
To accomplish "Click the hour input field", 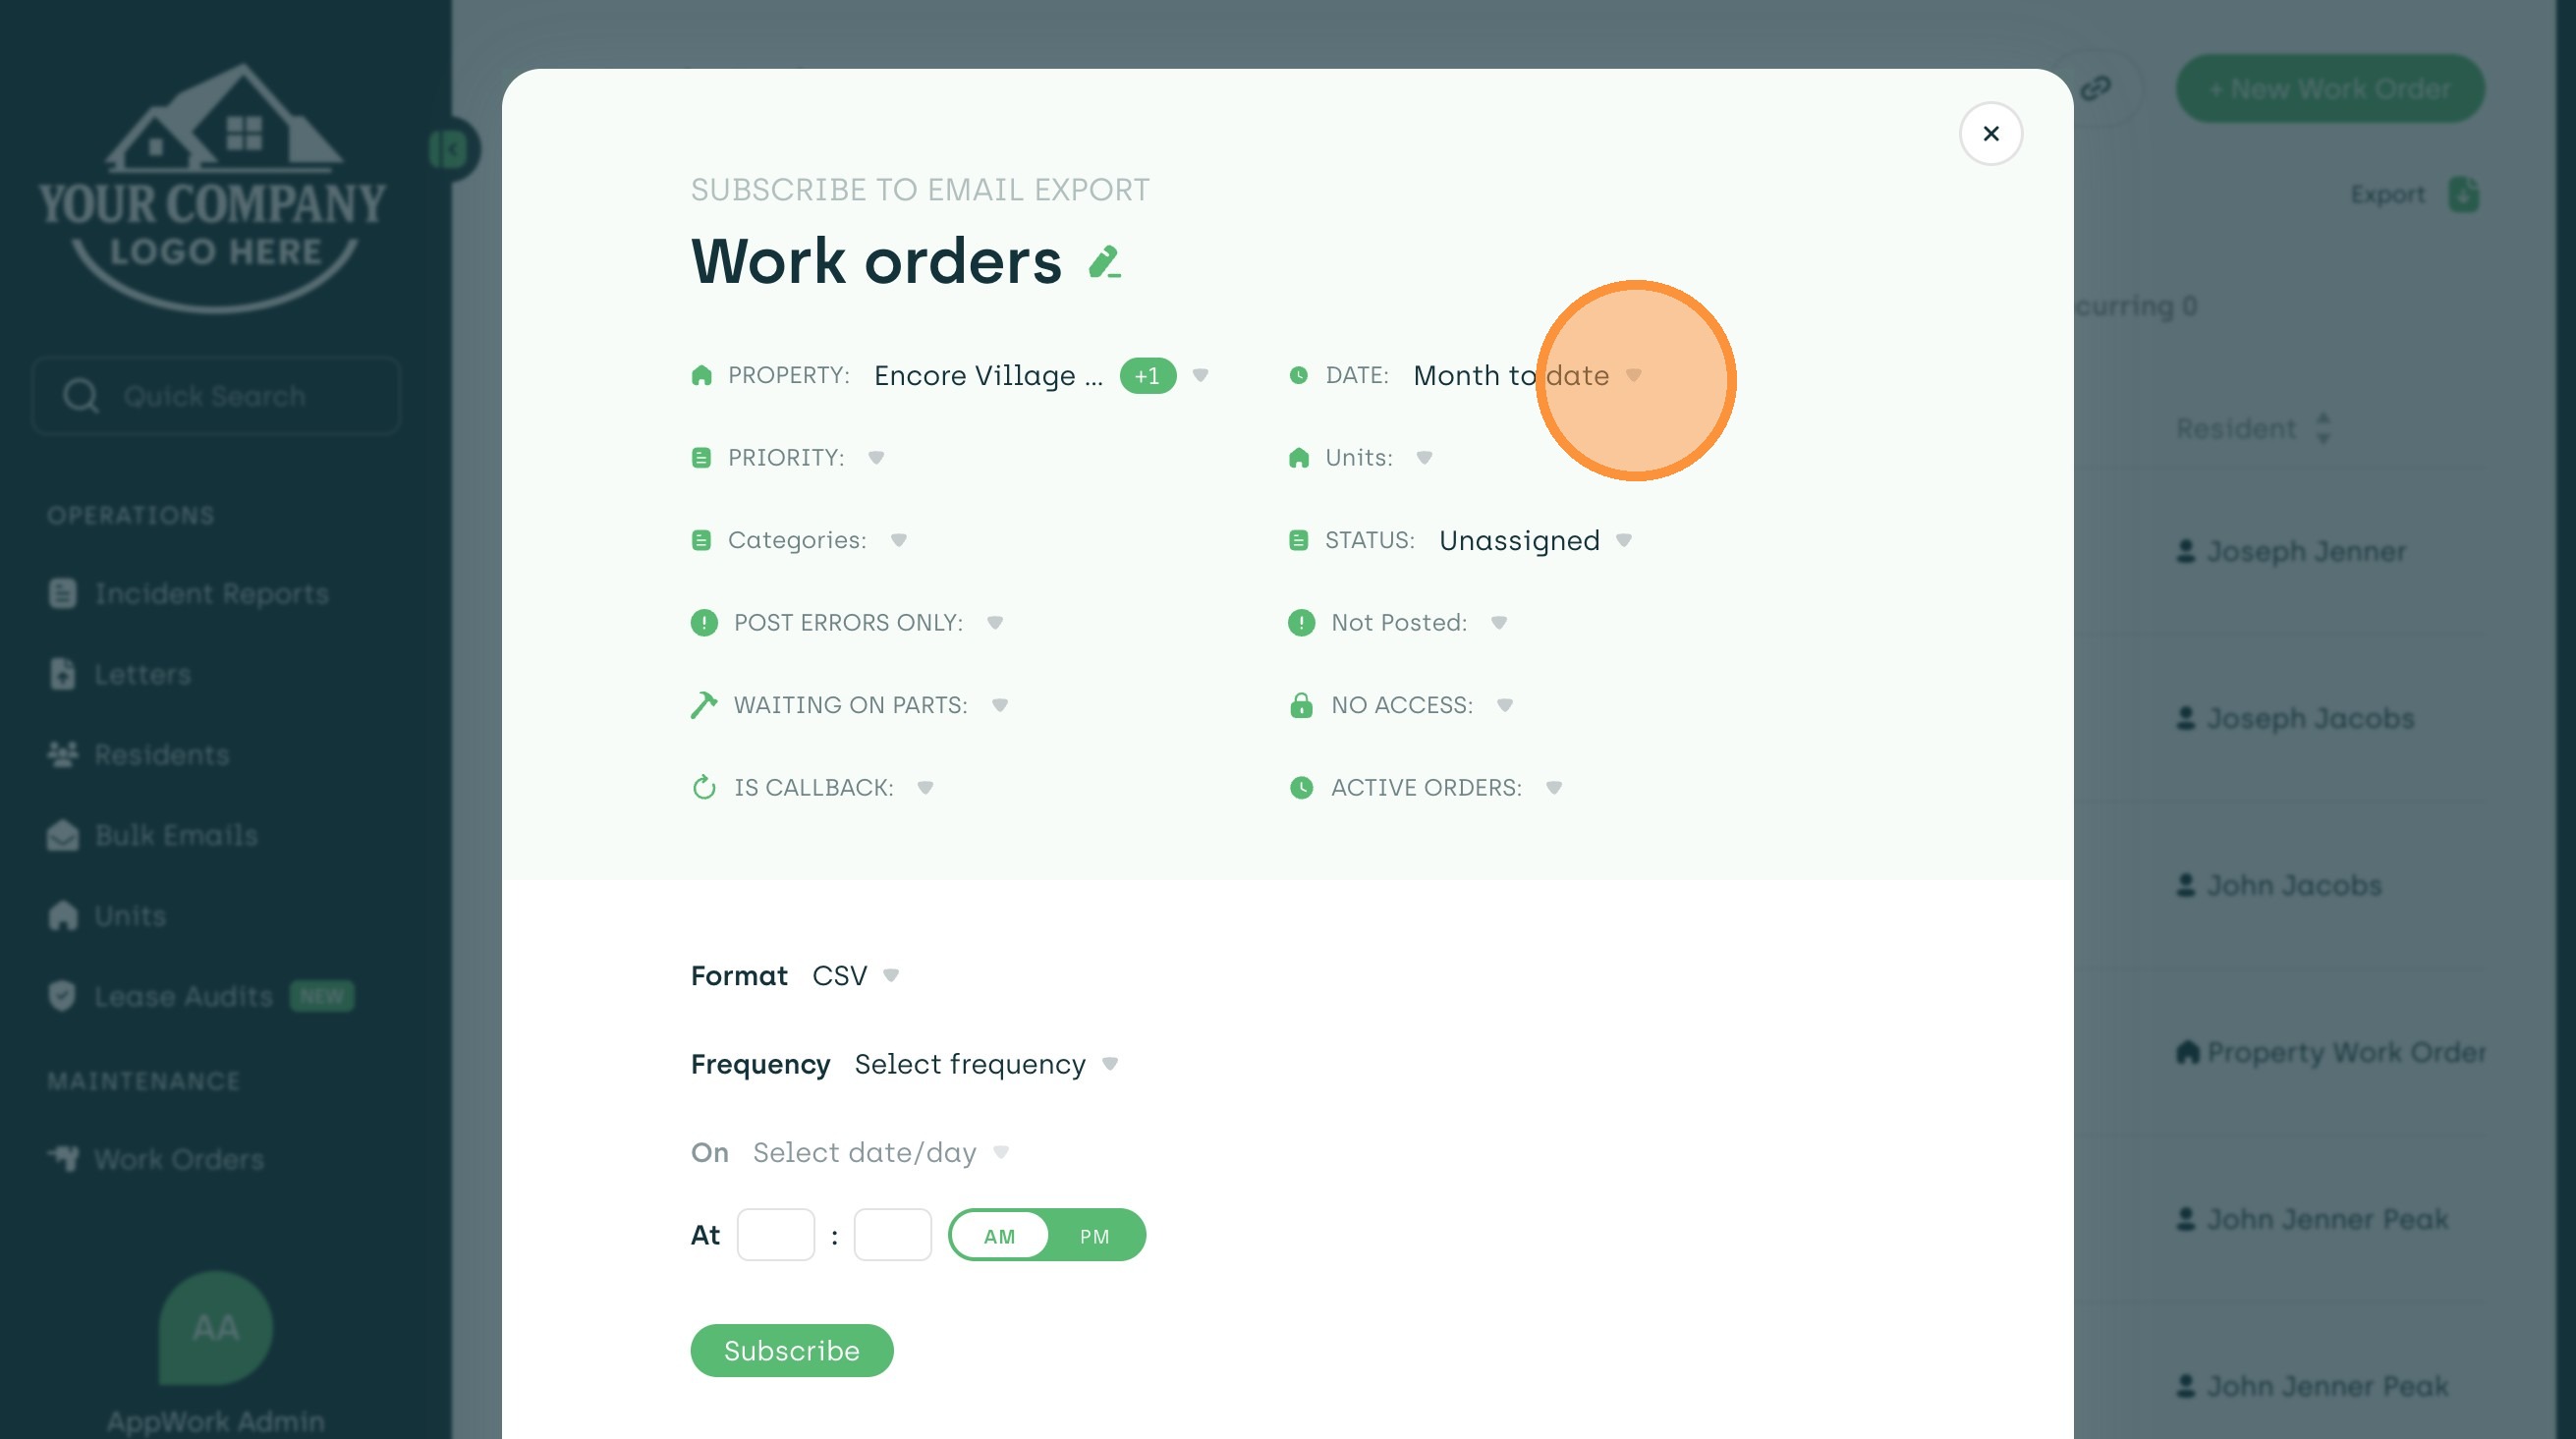I will pyautogui.click(x=775, y=1235).
